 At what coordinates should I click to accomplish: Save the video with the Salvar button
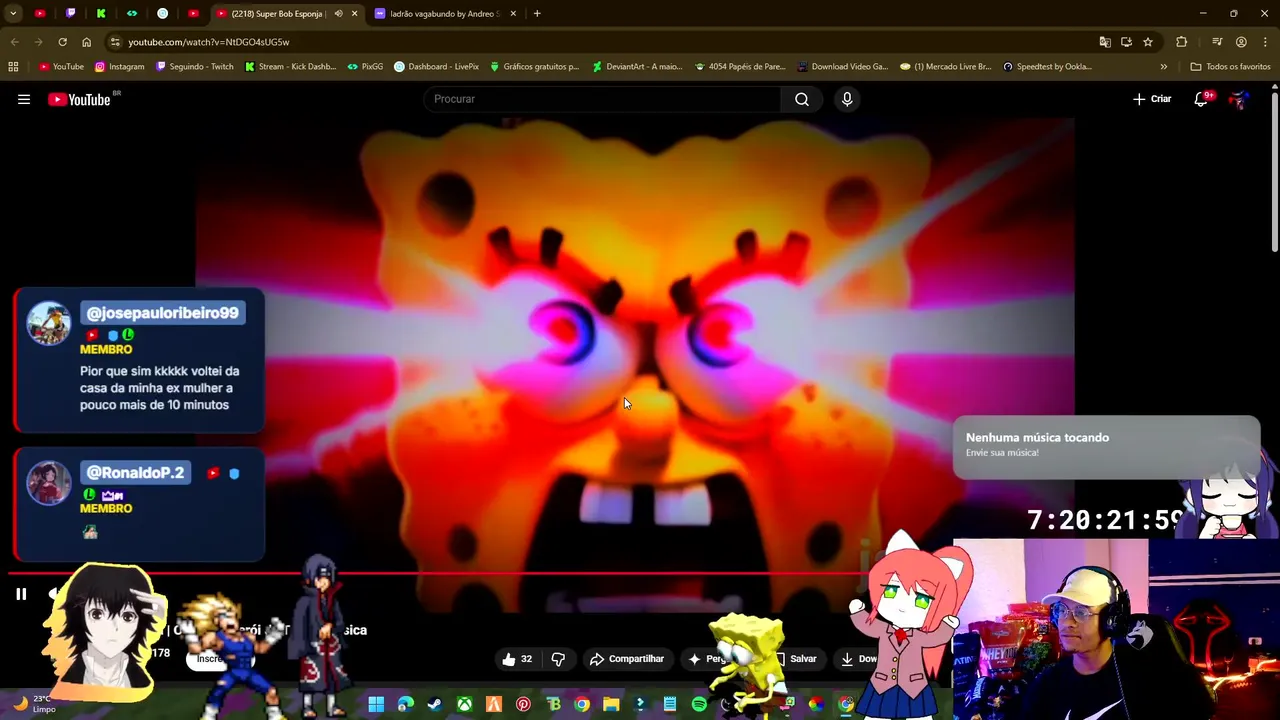pyautogui.click(x=802, y=659)
